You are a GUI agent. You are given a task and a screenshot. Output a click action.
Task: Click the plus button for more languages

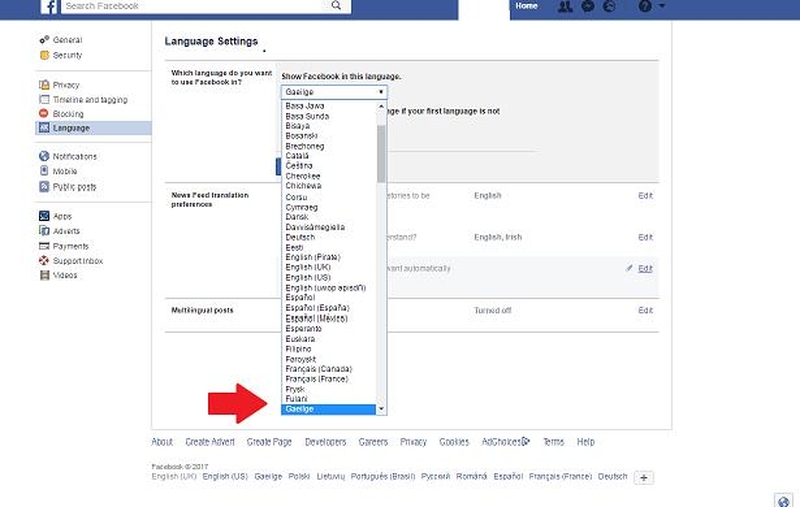[x=645, y=478]
